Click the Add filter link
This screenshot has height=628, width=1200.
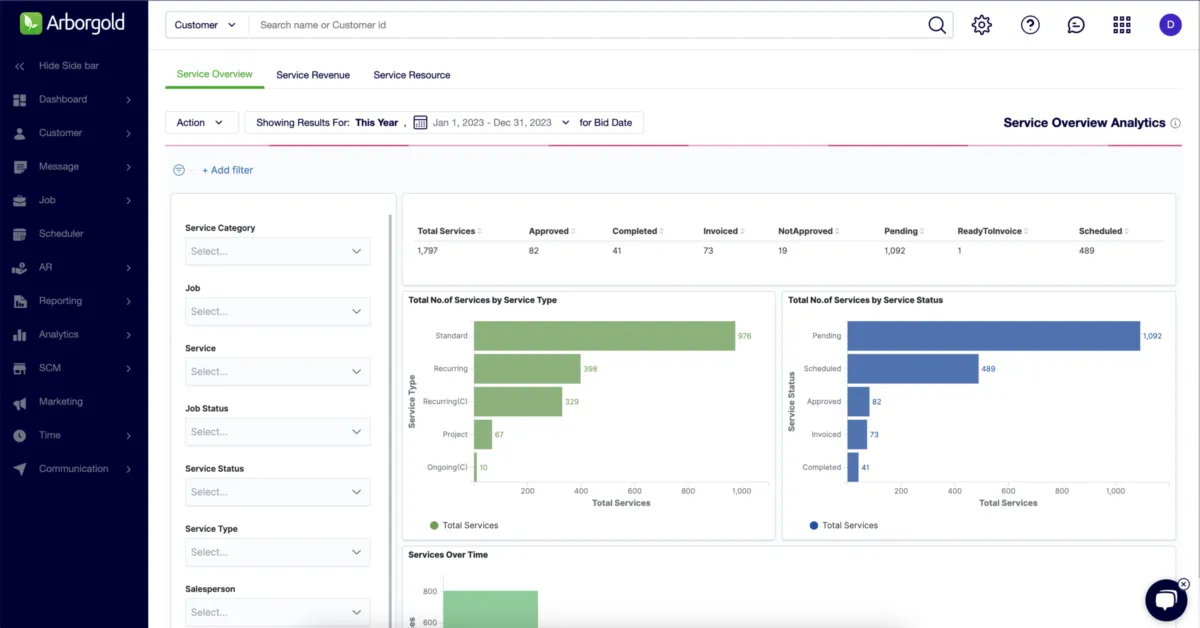click(228, 170)
